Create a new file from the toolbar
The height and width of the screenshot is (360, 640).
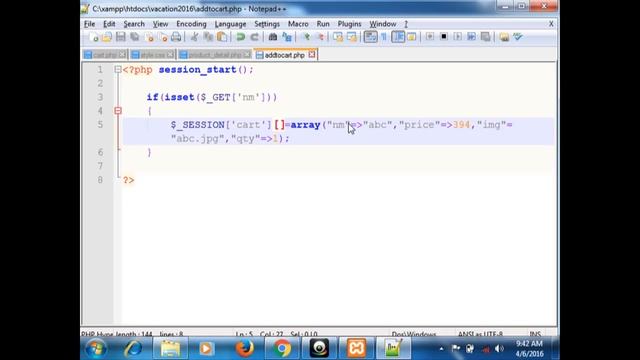pyautogui.click(x=93, y=37)
